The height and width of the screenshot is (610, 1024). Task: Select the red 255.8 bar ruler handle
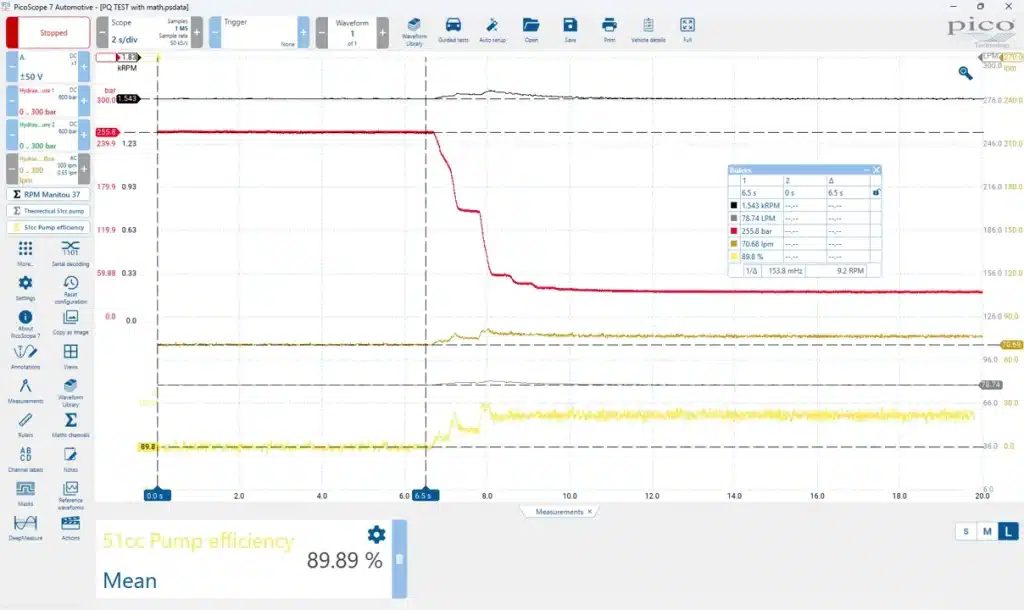106,132
